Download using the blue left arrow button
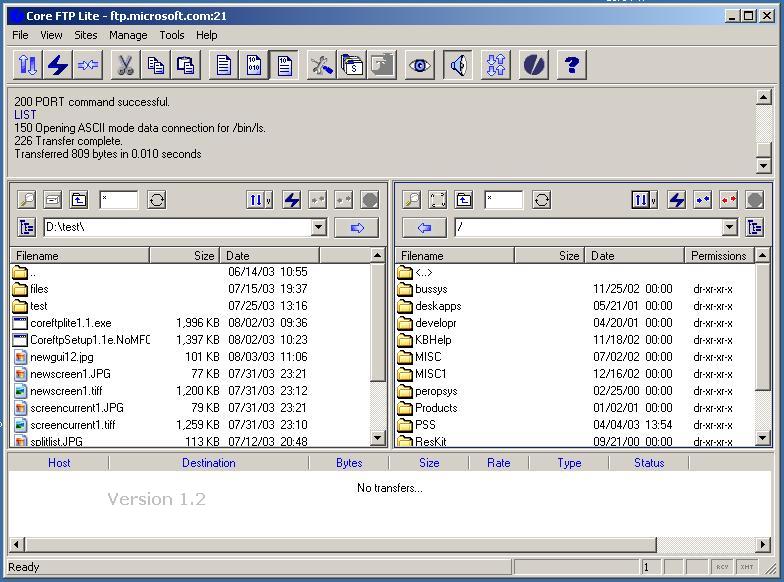 [424, 228]
